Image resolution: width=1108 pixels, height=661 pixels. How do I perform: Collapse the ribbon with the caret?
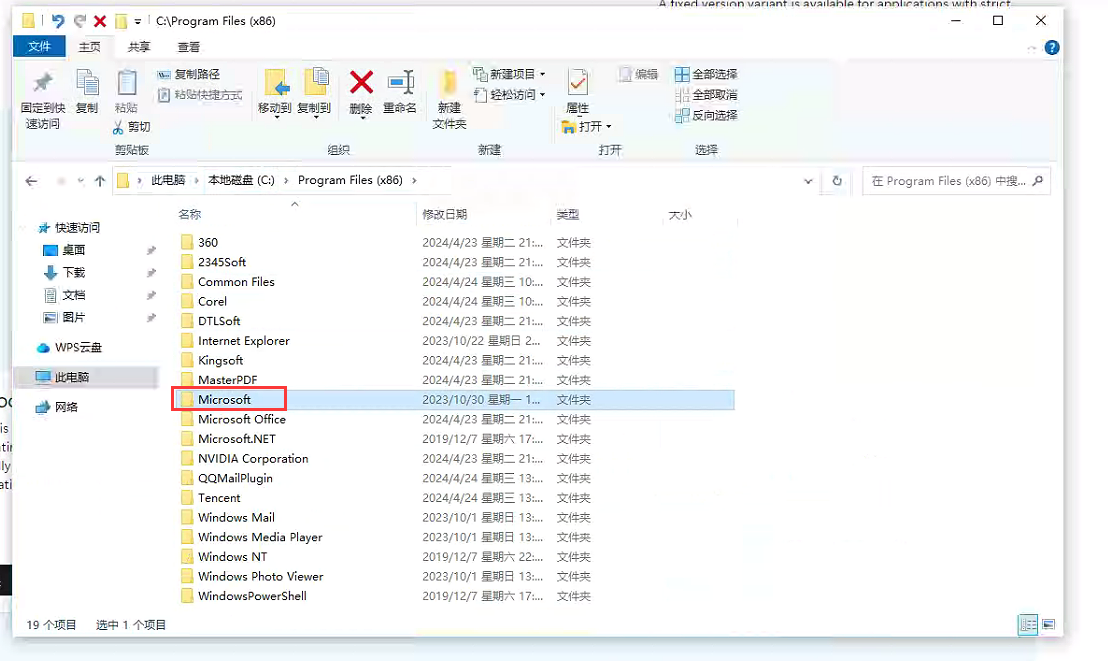1032,48
